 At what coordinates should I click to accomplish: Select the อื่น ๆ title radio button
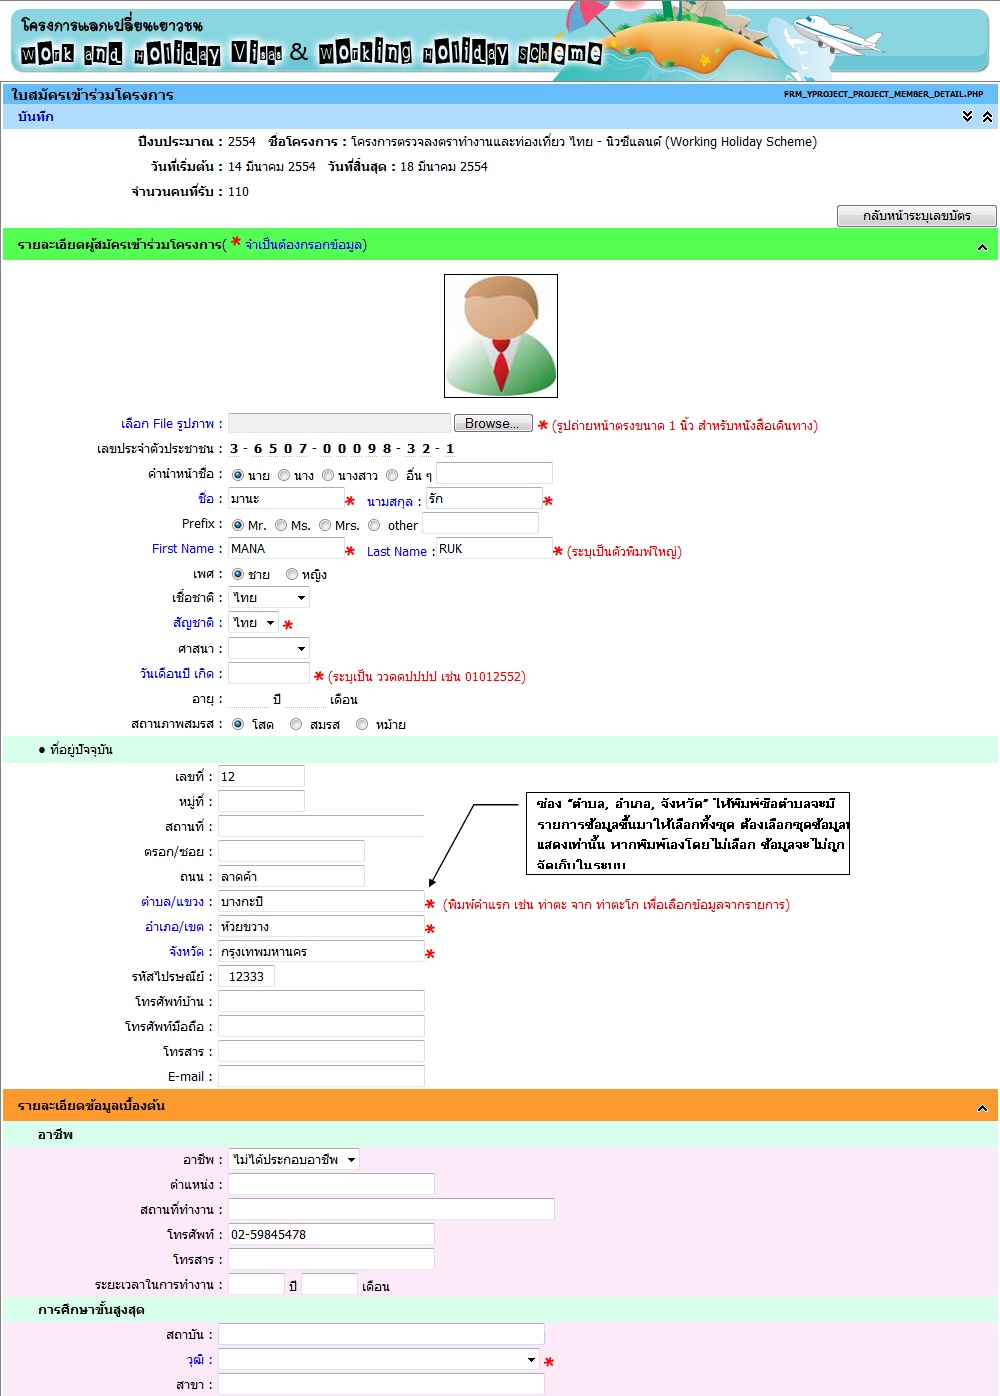pos(392,475)
